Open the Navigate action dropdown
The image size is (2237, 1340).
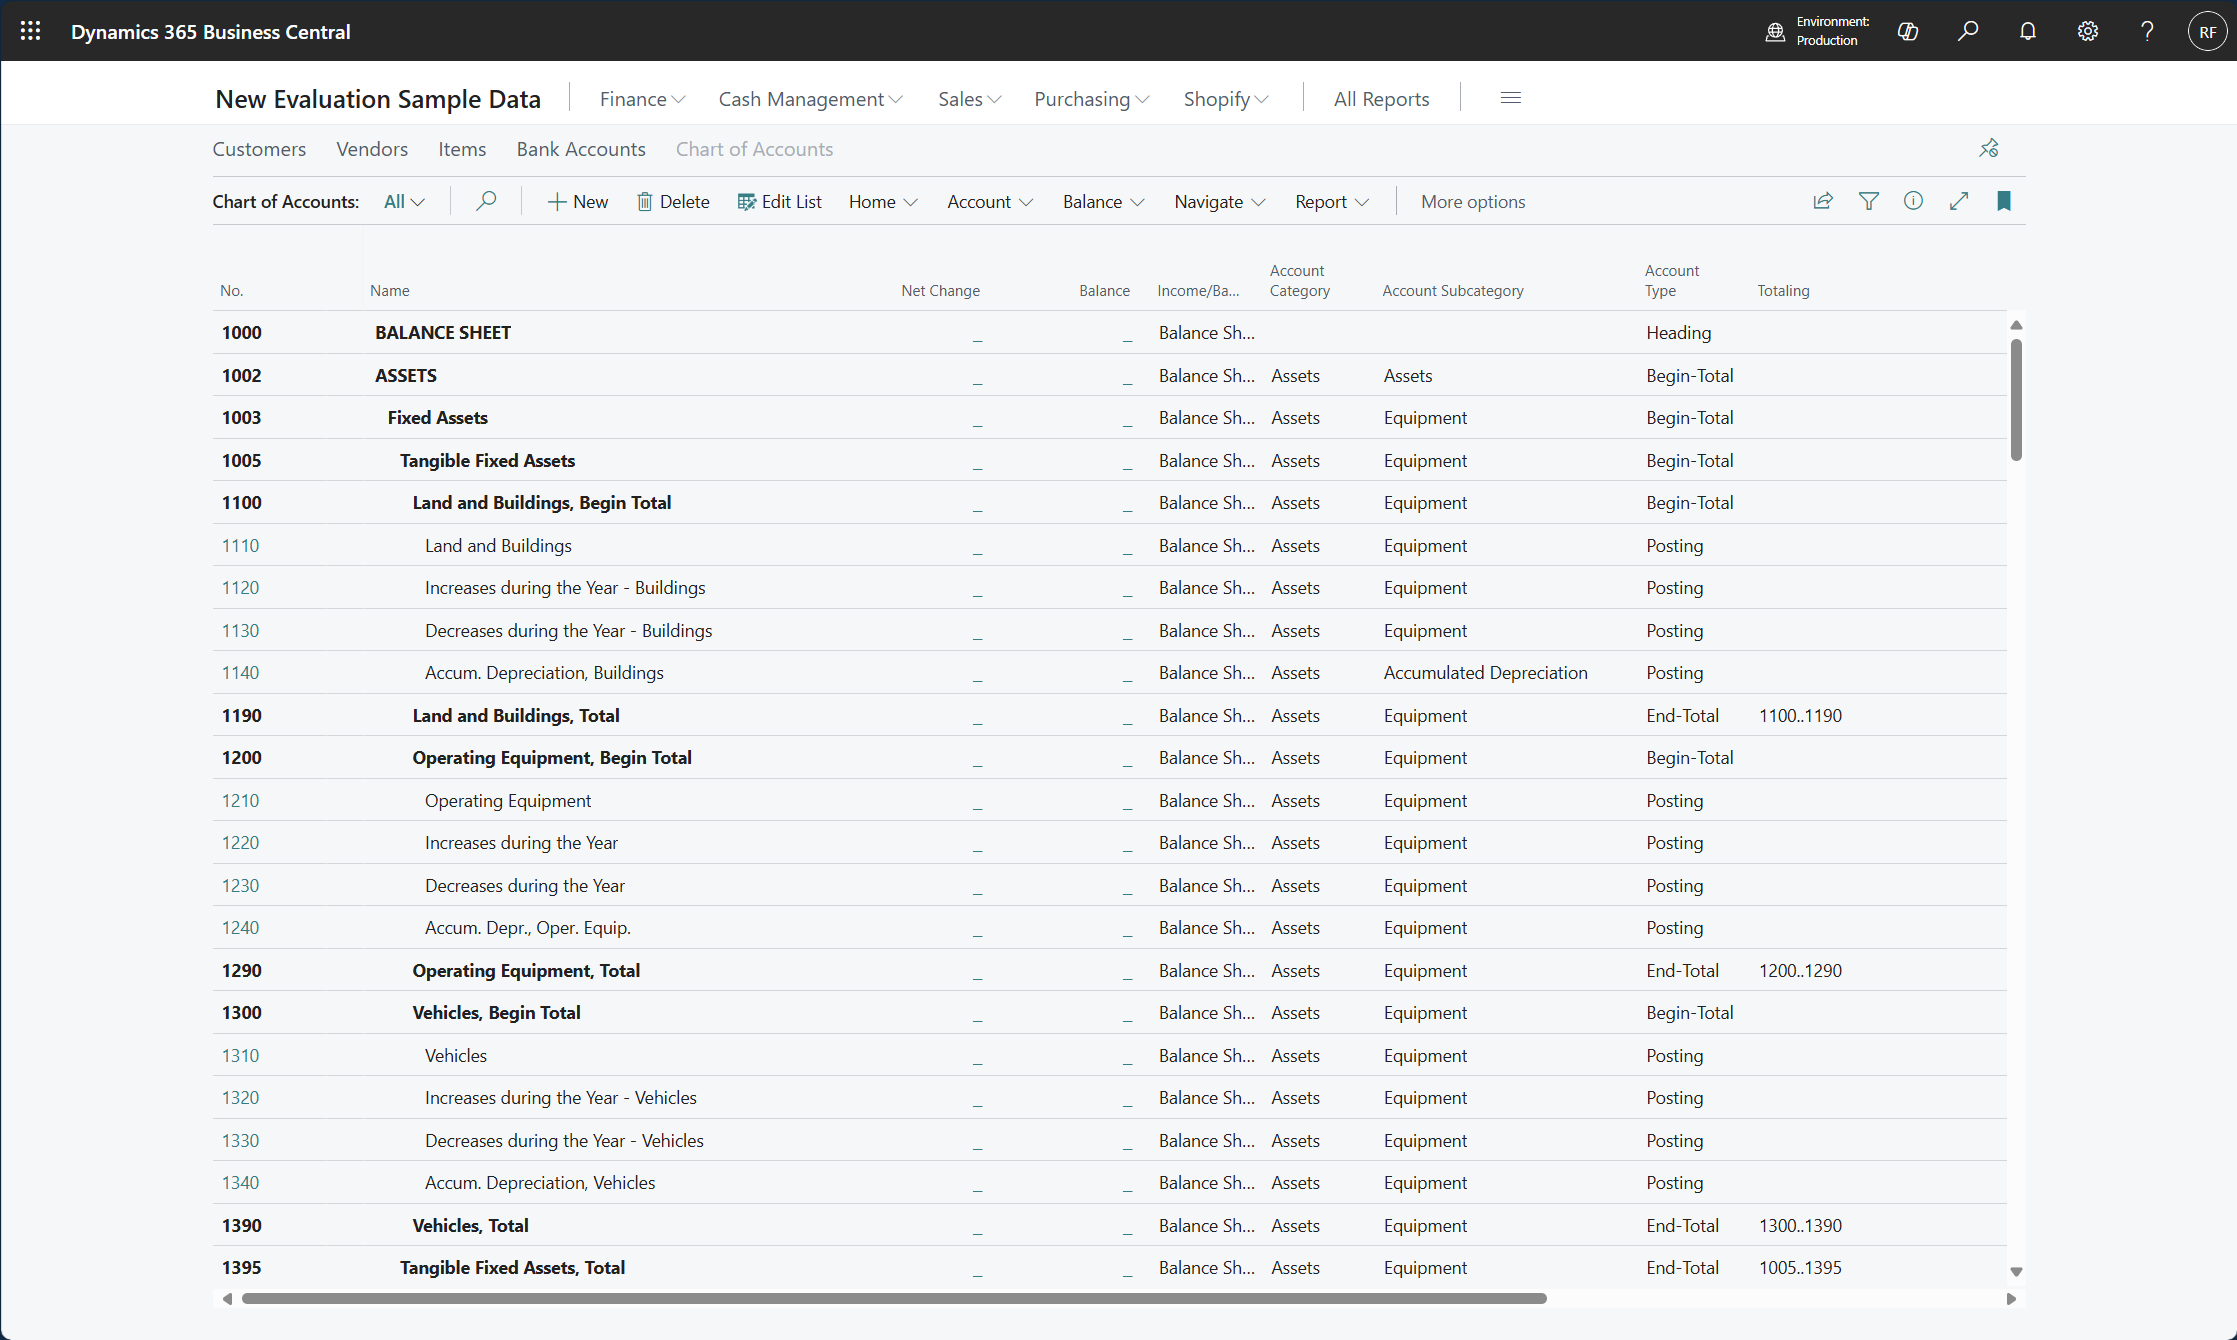coord(1220,202)
